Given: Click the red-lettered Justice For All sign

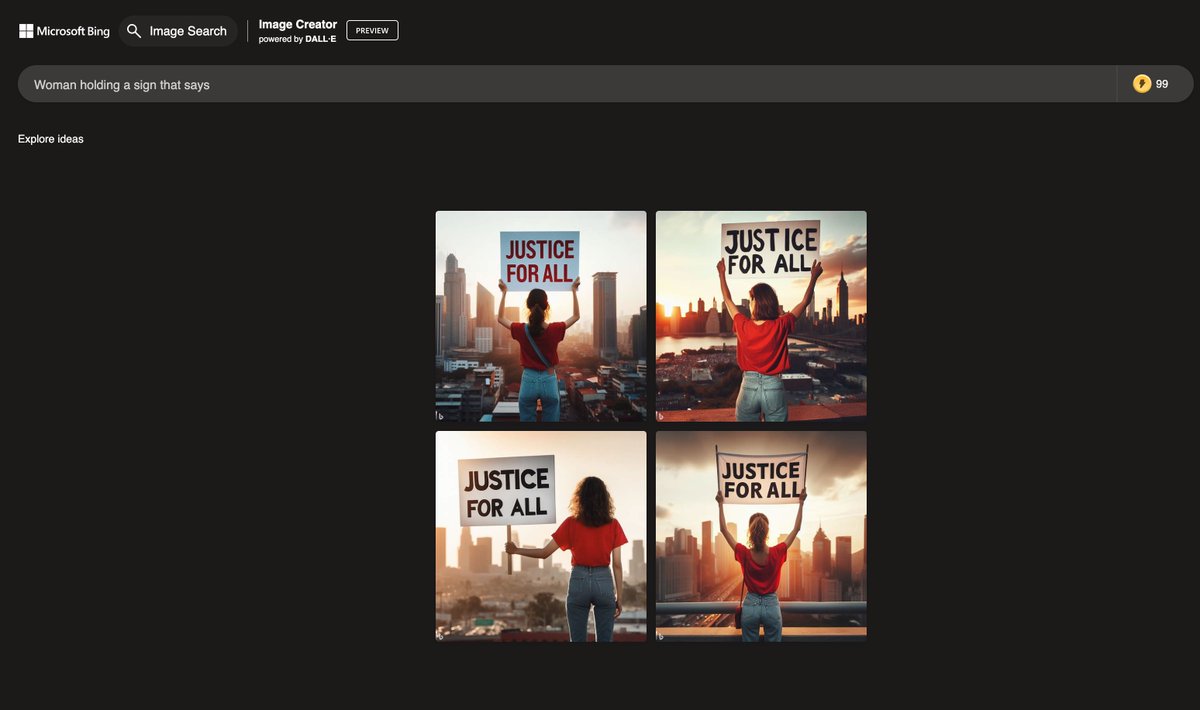Looking at the screenshot, I should pyautogui.click(x=540, y=260).
